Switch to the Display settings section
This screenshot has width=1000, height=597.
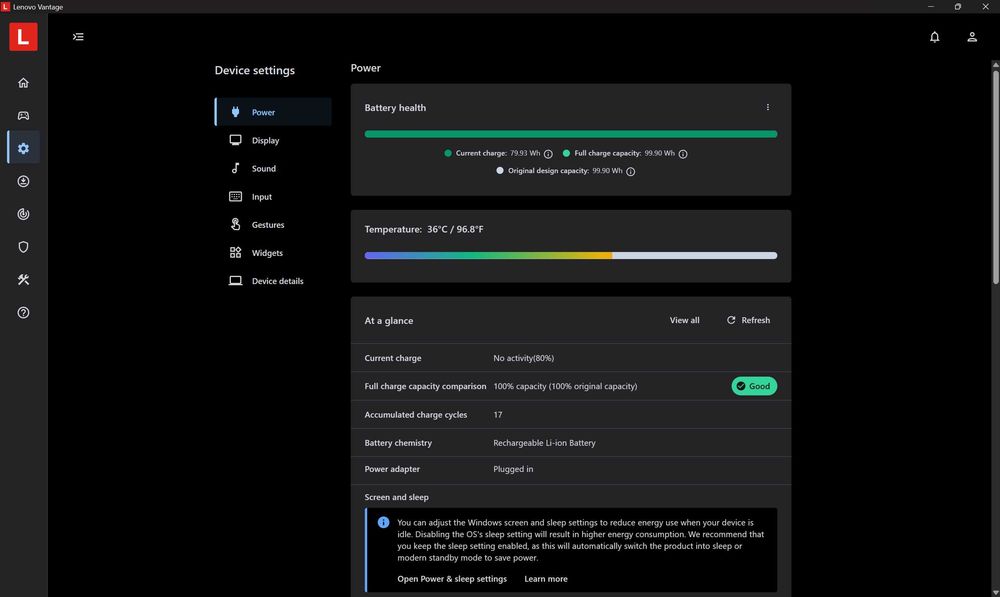(x=273, y=140)
